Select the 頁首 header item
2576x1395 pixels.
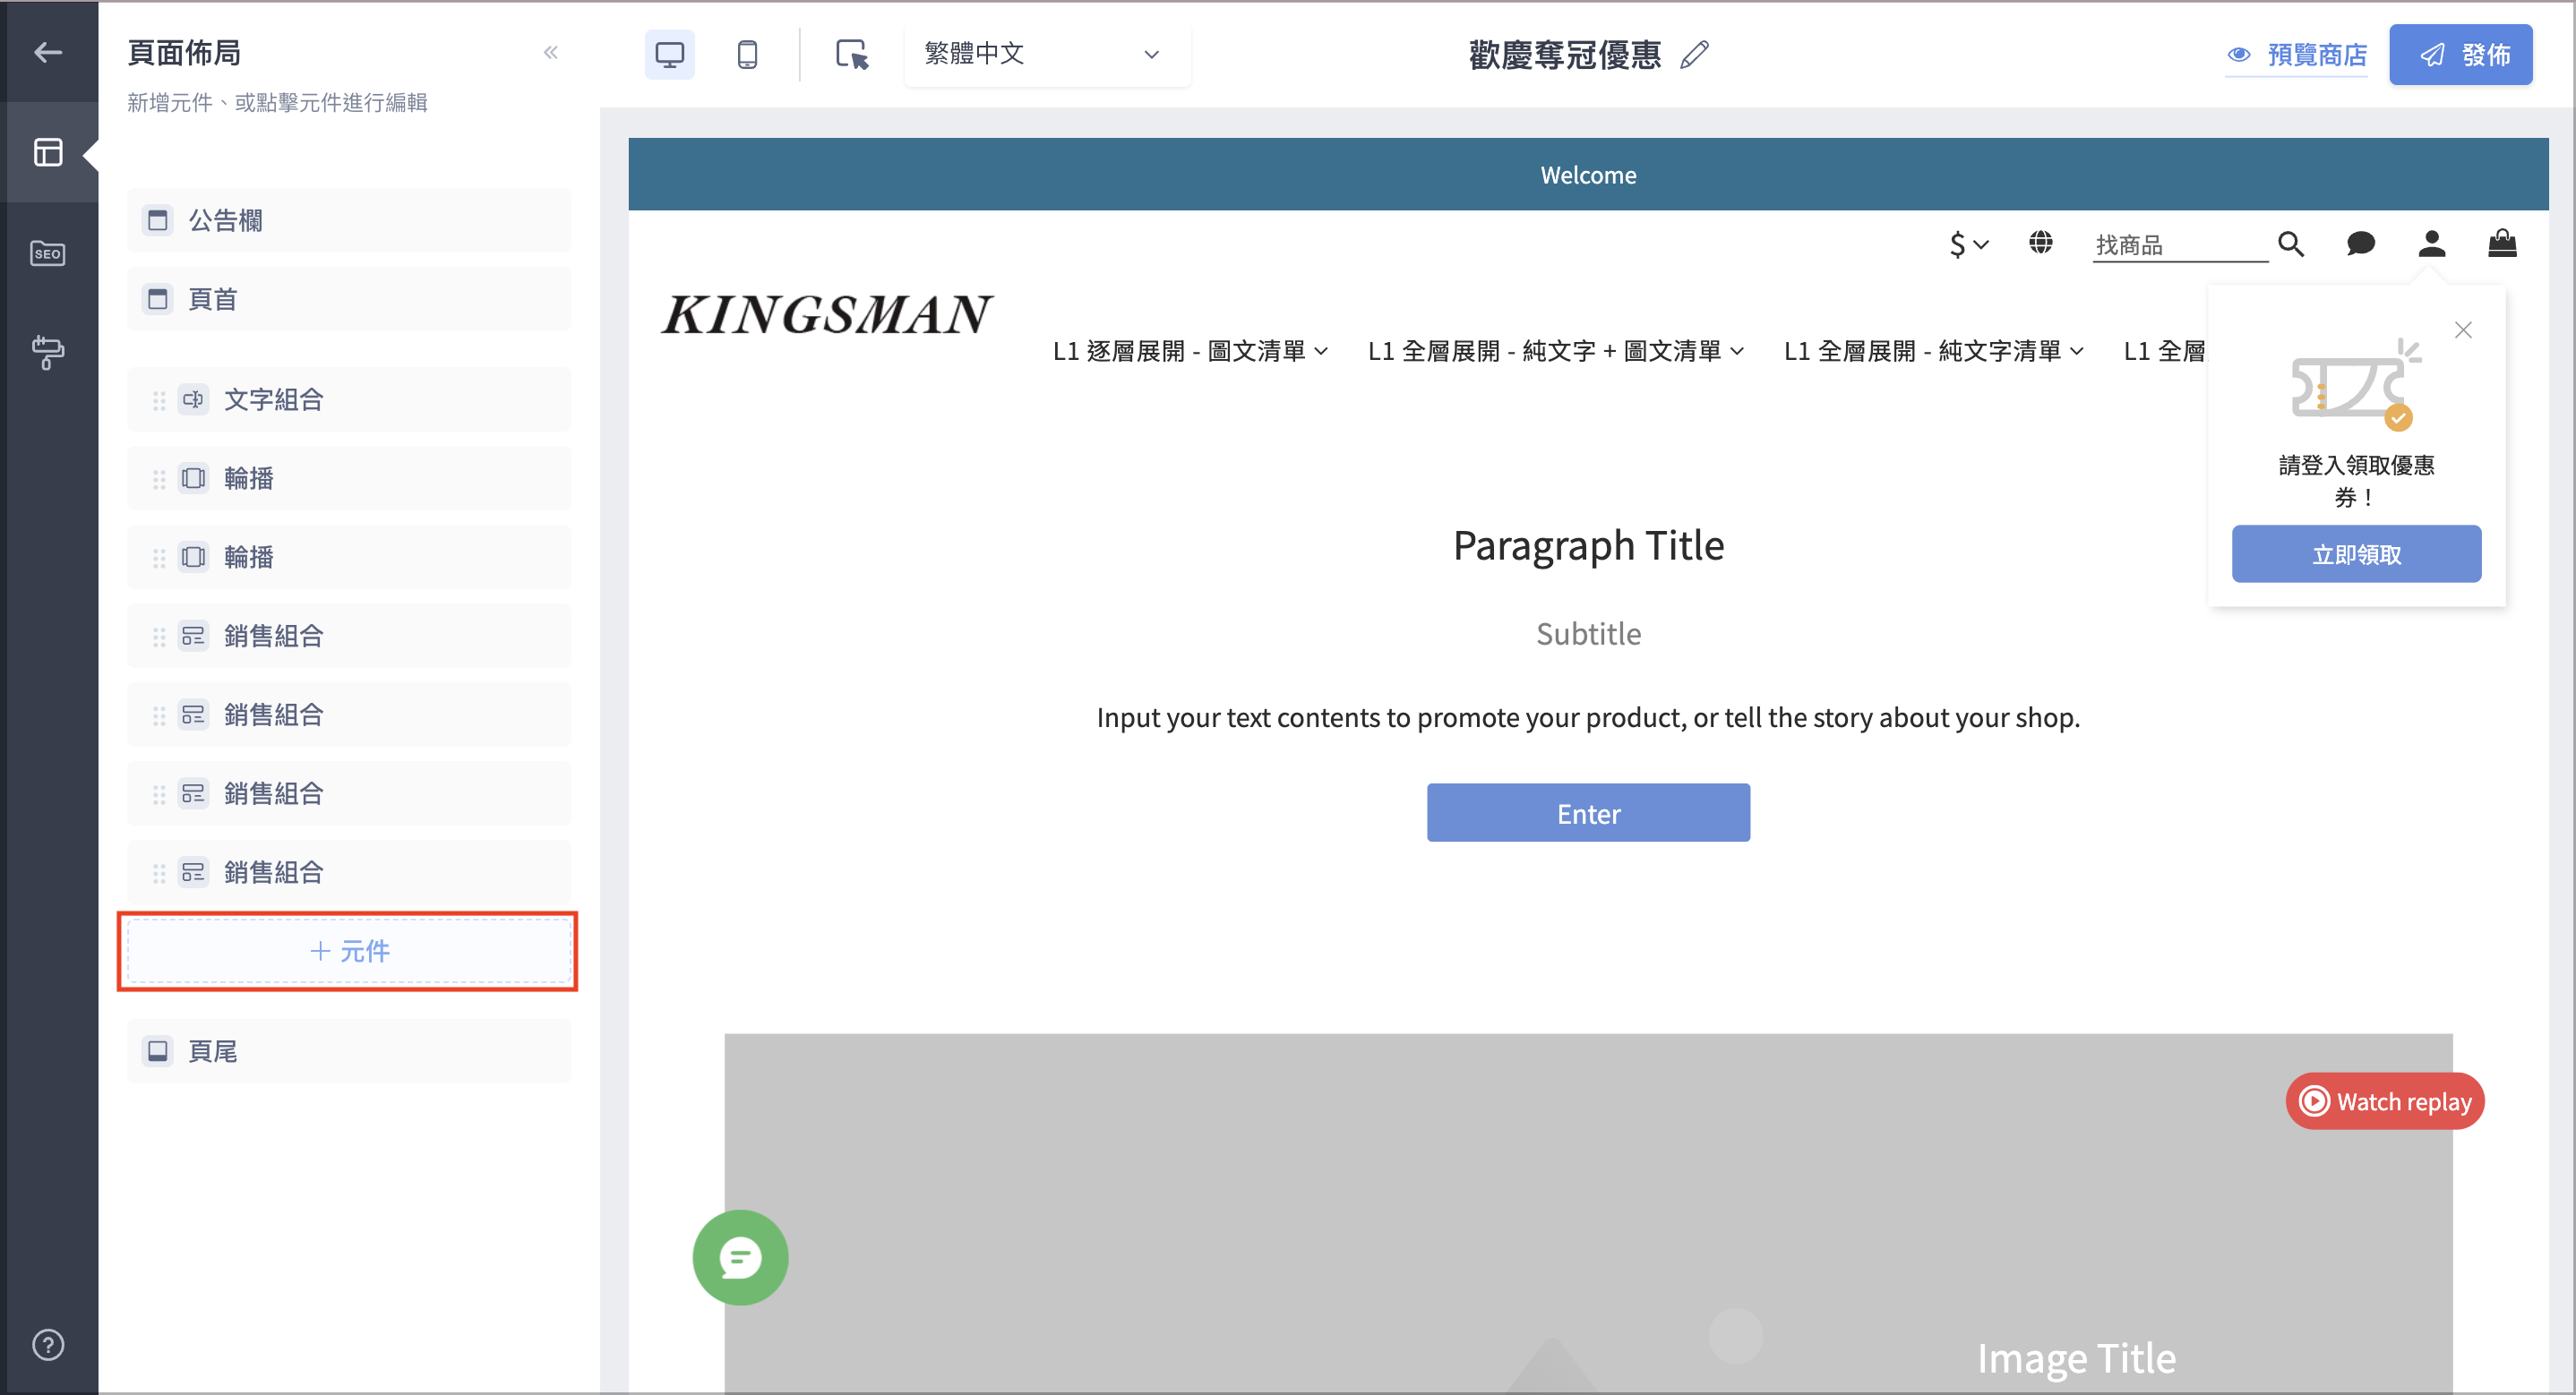[349, 299]
